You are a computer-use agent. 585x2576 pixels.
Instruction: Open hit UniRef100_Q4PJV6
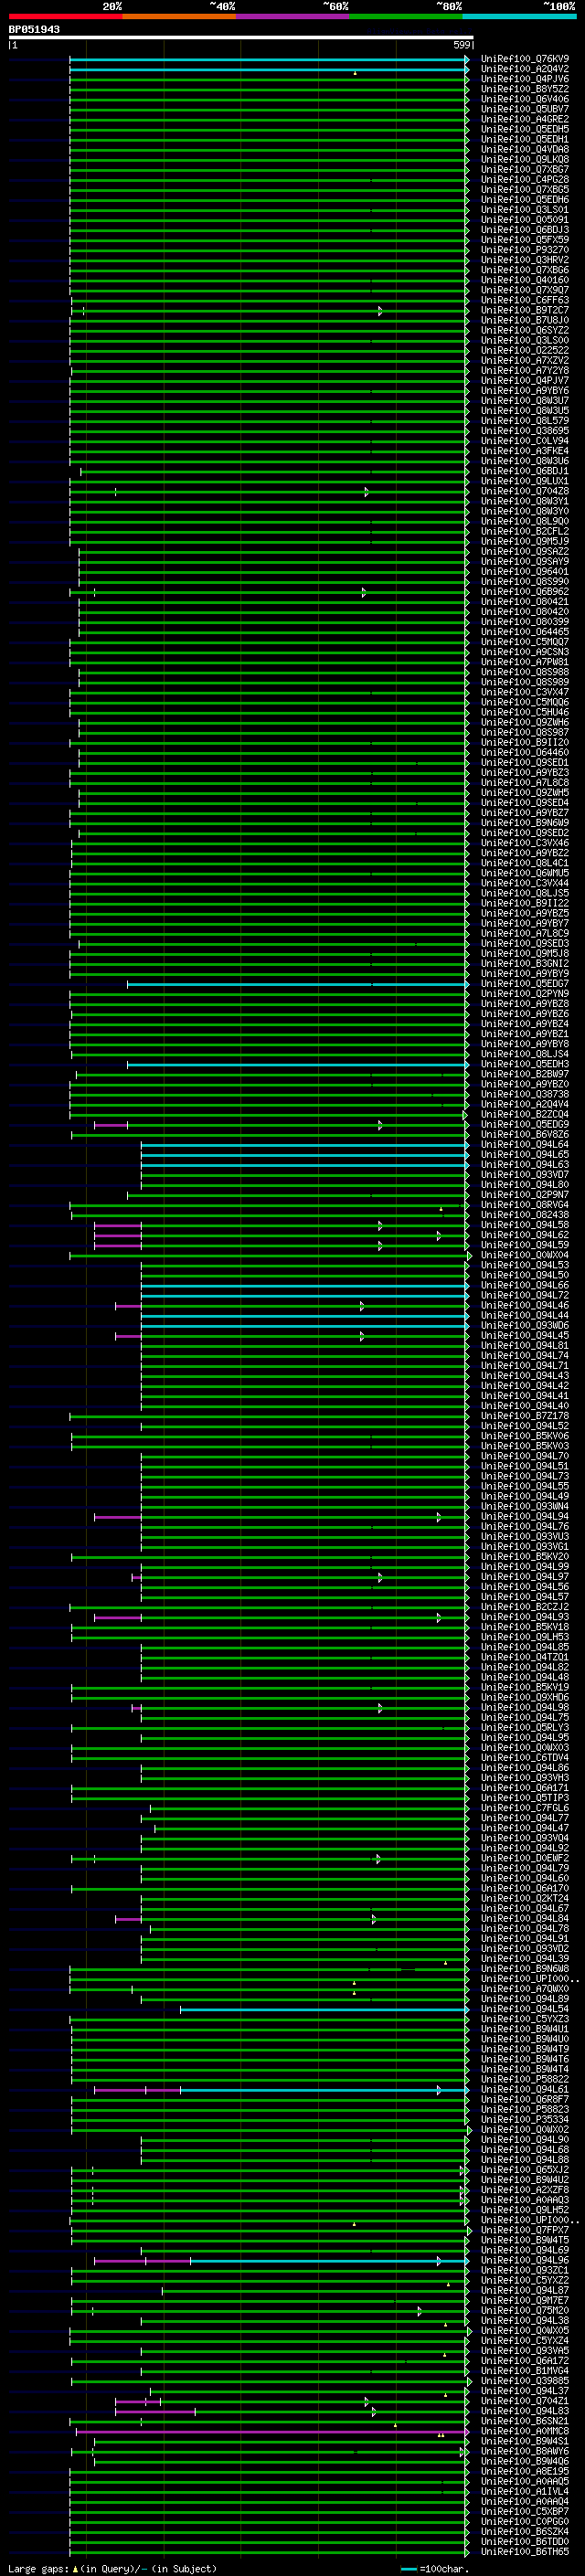click(x=524, y=79)
